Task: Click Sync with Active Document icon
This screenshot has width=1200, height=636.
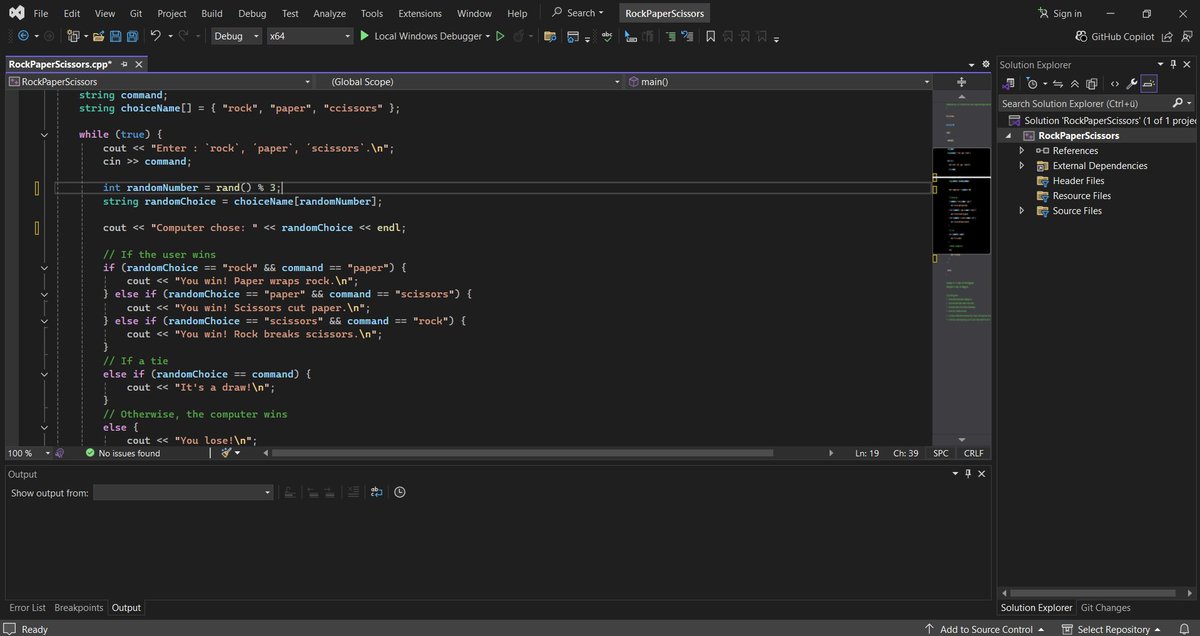Action: pos(1057,84)
